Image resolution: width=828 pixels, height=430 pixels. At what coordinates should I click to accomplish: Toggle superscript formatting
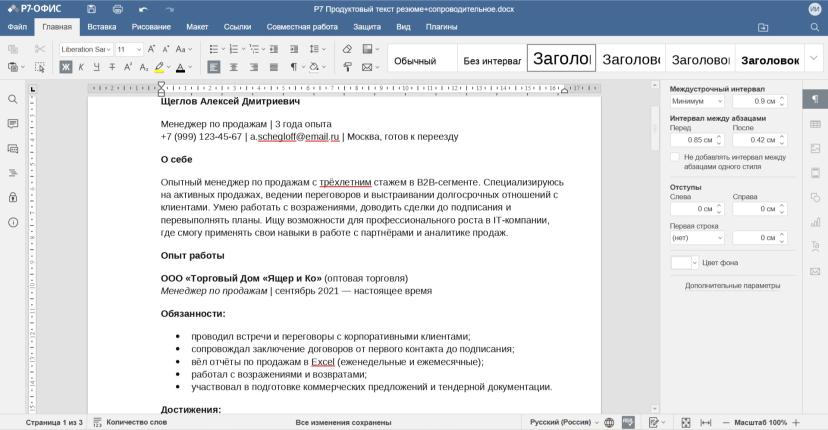coord(128,67)
